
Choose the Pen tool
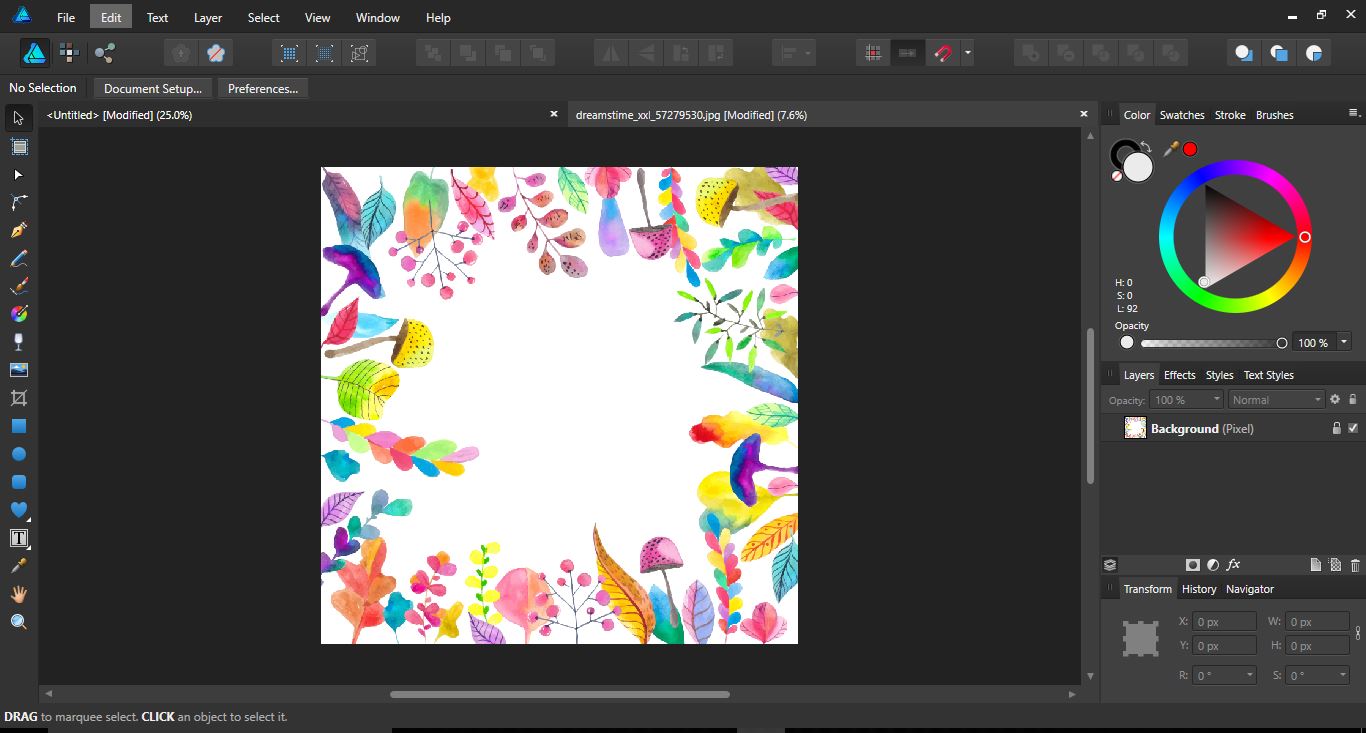(18, 229)
